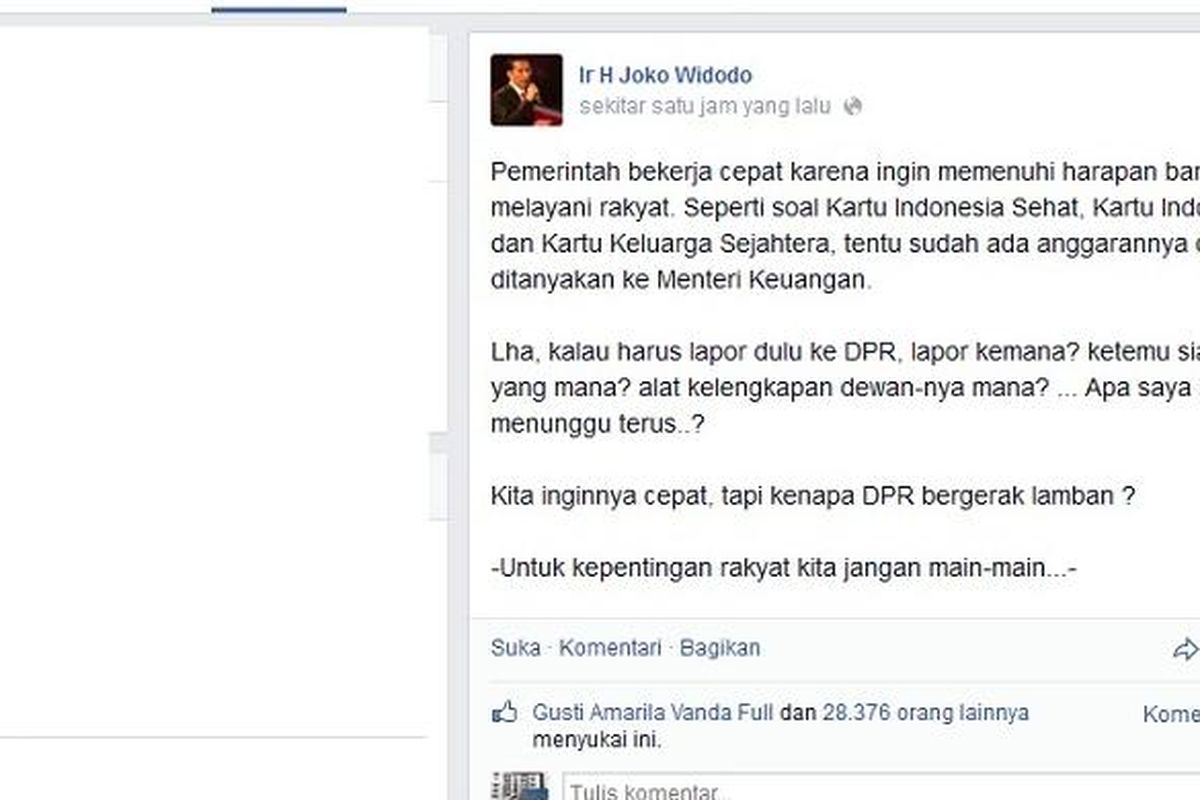1200x800 pixels.
Task: Open the Gusti Amarila Vanda Full profile link
Action: click(x=653, y=713)
